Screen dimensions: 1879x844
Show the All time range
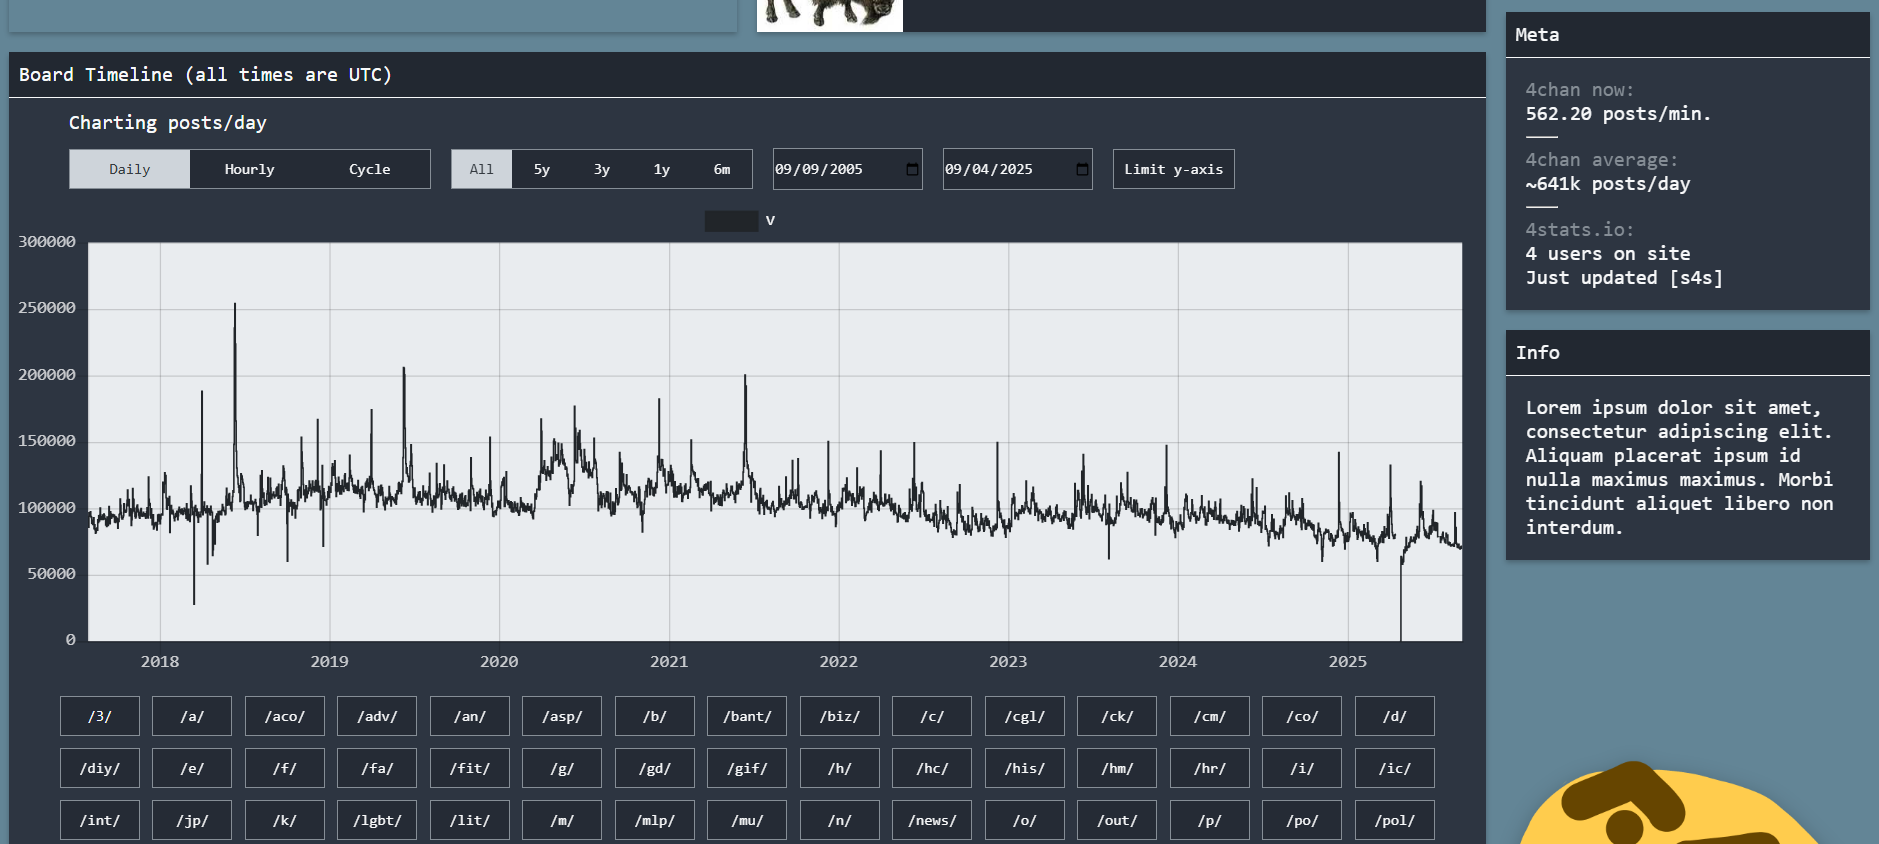[481, 169]
